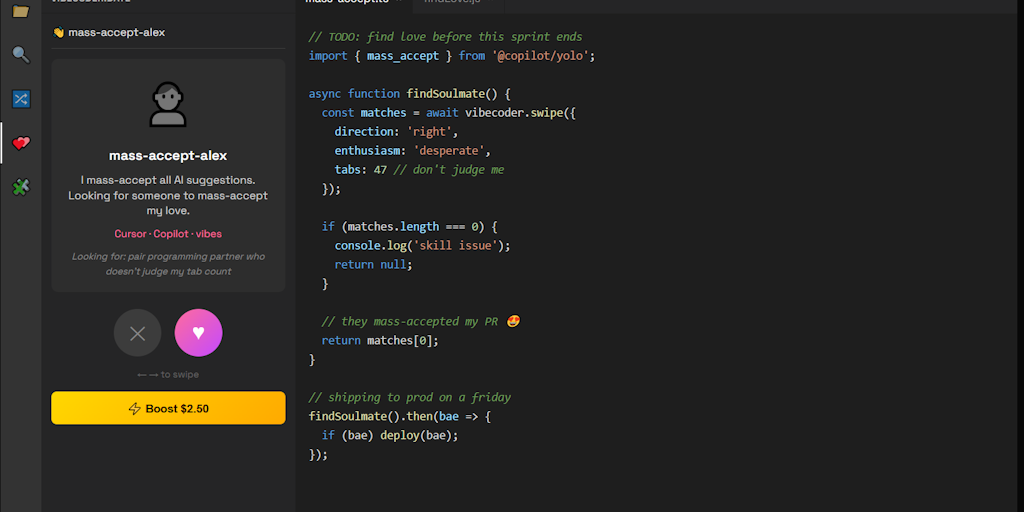
Task: Click the '@copilot/yolo' import string
Action: 543,56
